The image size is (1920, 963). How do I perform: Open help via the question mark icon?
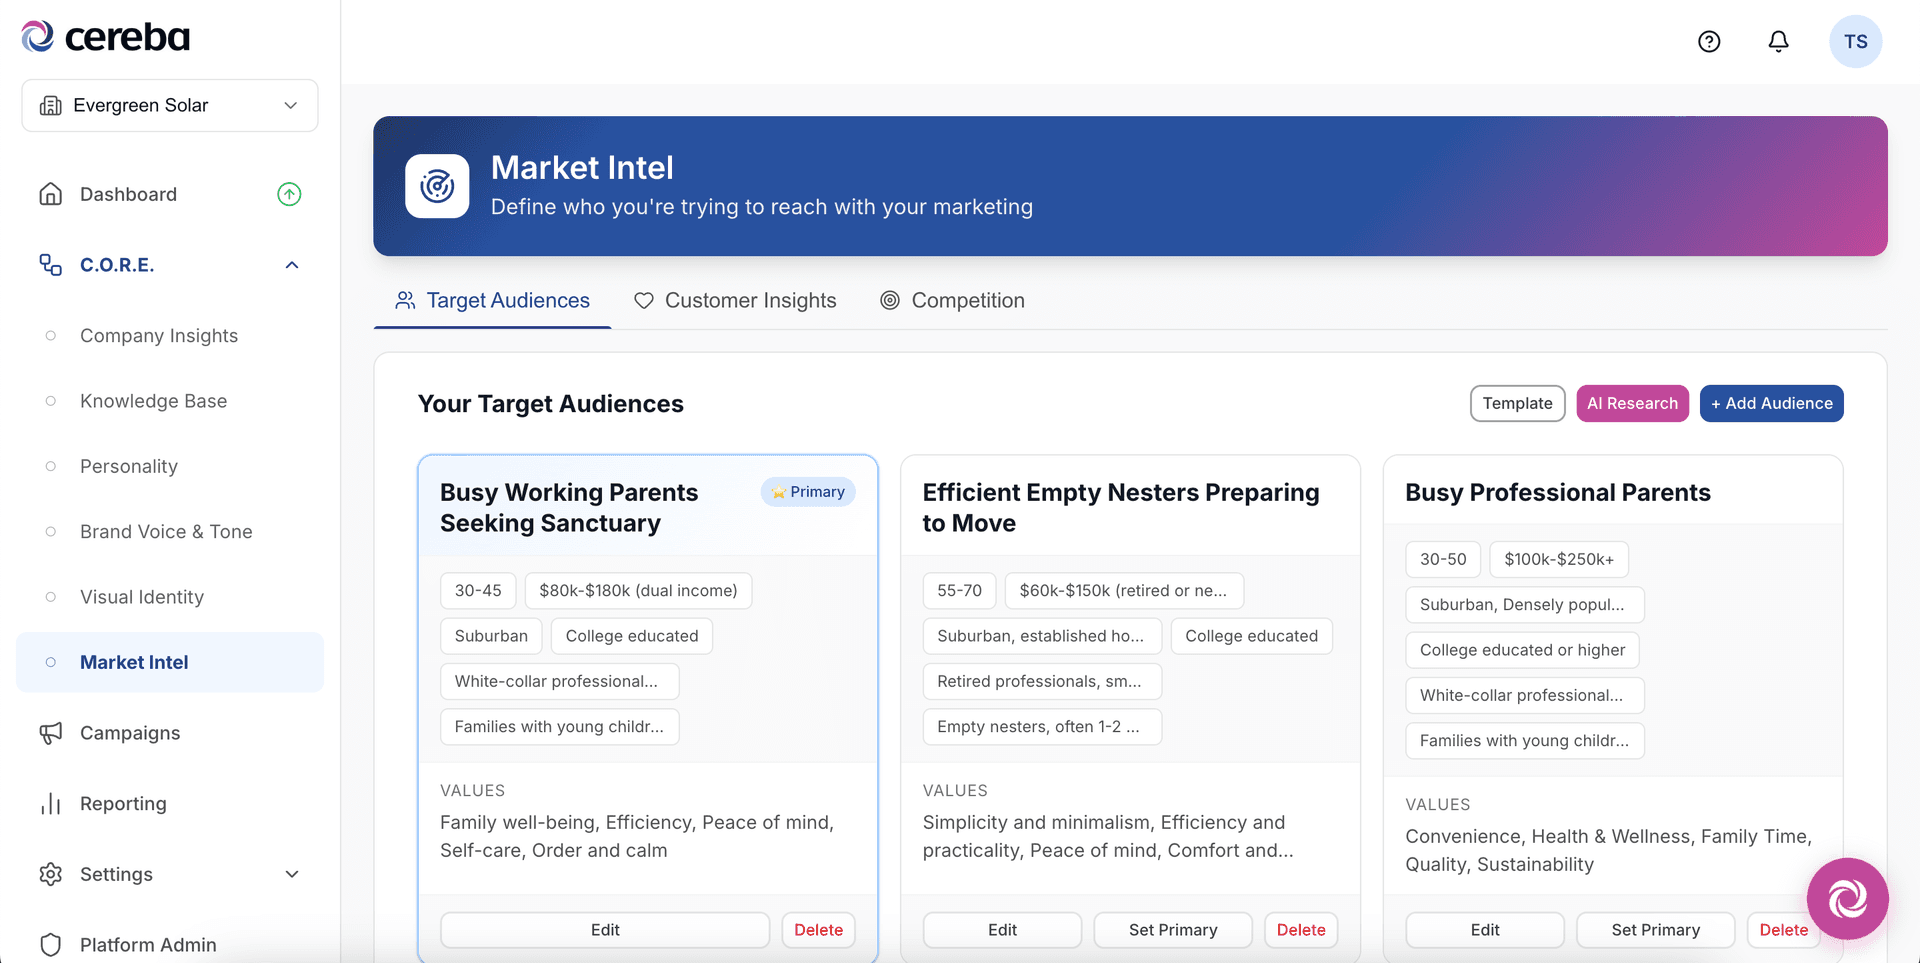tap(1708, 41)
